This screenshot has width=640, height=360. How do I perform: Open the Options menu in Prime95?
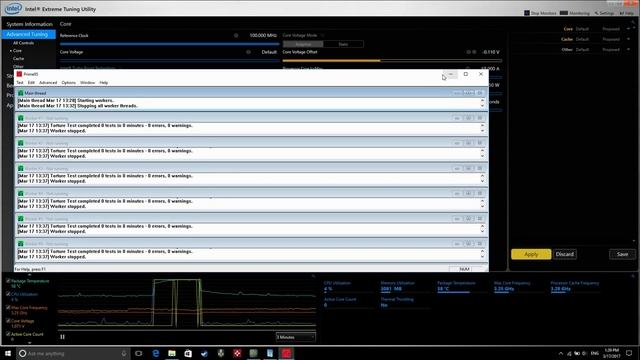[69, 82]
